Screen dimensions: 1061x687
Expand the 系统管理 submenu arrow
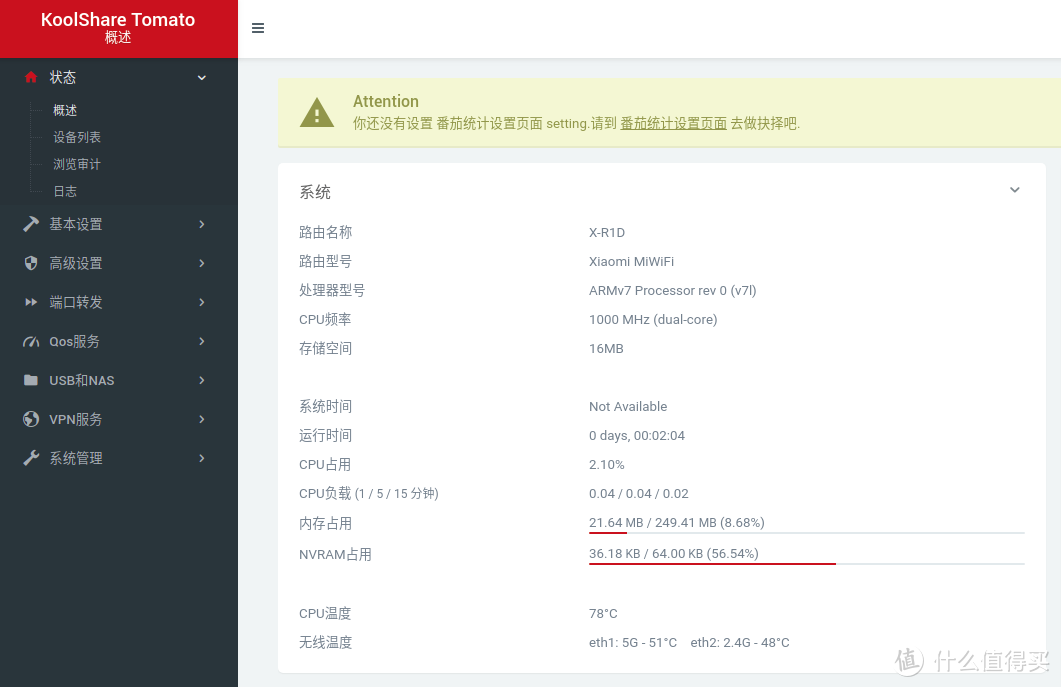click(202, 458)
